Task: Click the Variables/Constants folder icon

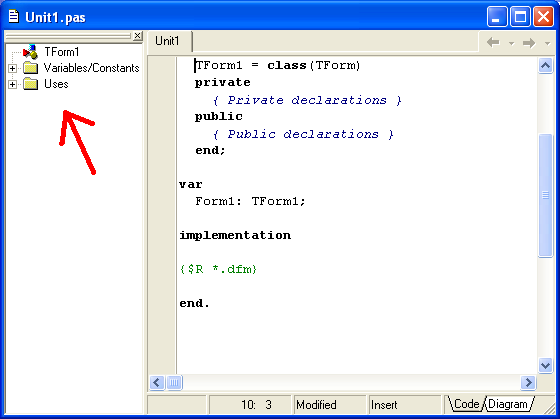Action: 31,68
